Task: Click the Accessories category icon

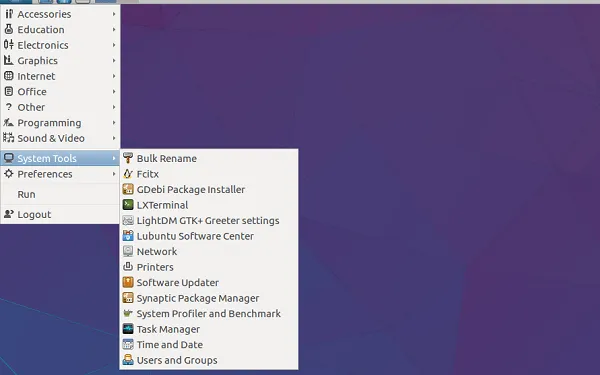Action: [x=9, y=14]
